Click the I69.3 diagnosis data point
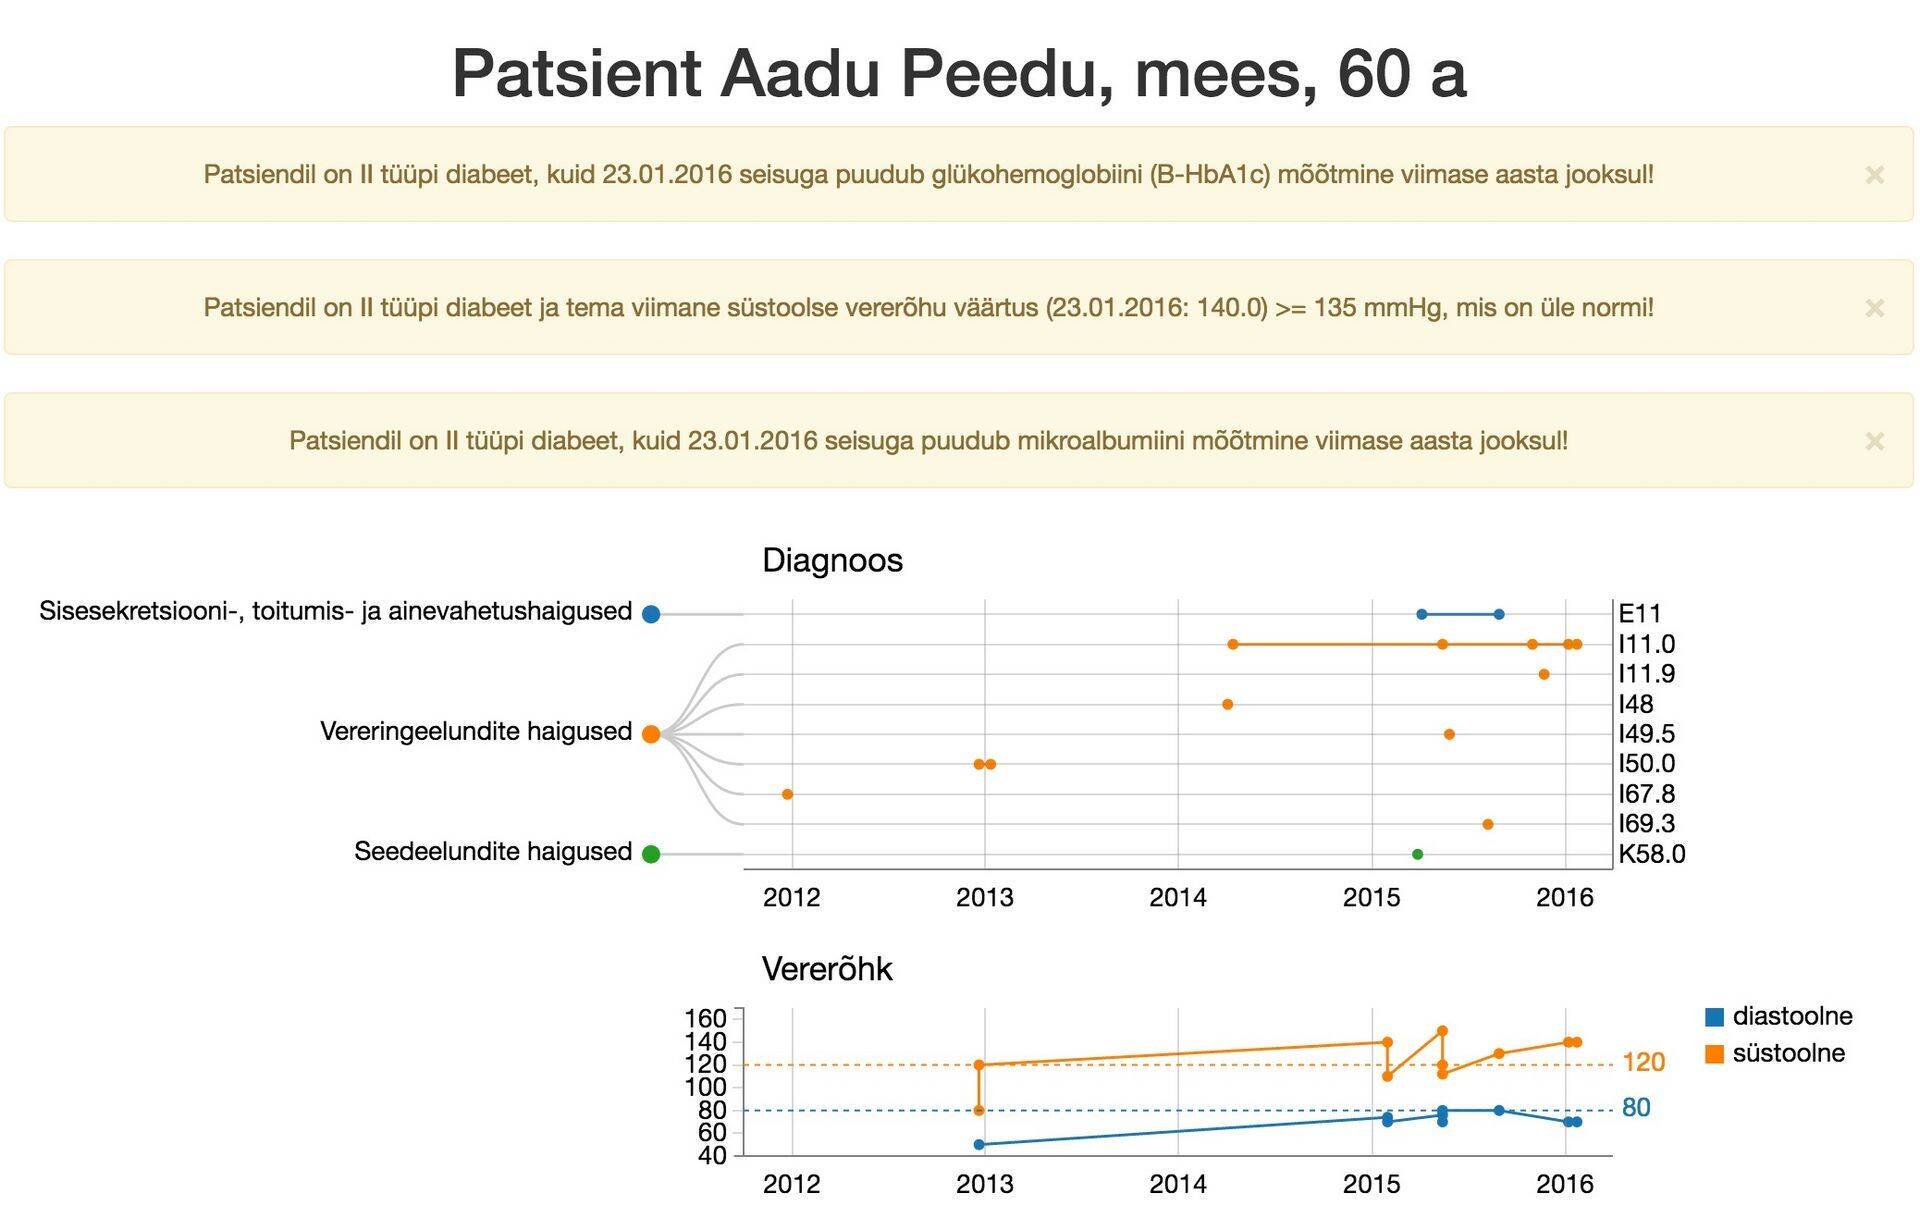 (1488, 824)
